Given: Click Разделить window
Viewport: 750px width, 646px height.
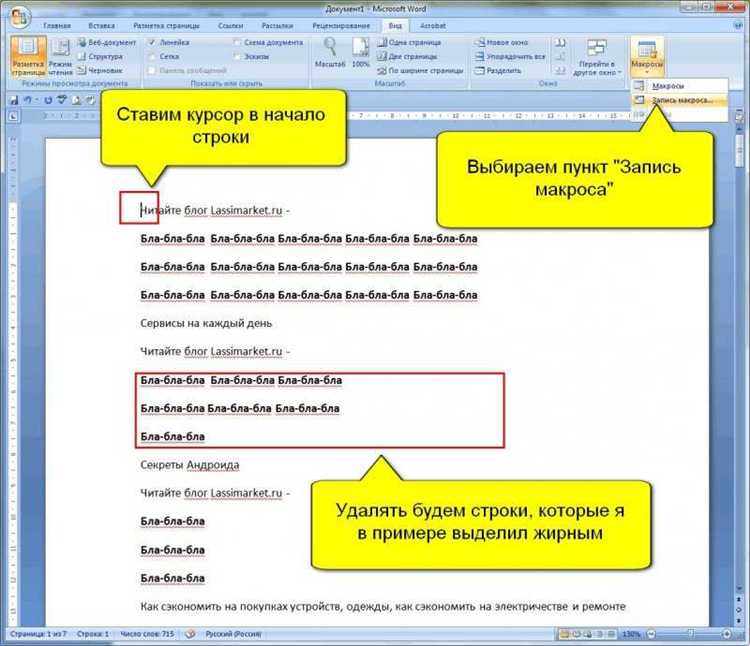Looking at the screenshot, I should (497, 71).
